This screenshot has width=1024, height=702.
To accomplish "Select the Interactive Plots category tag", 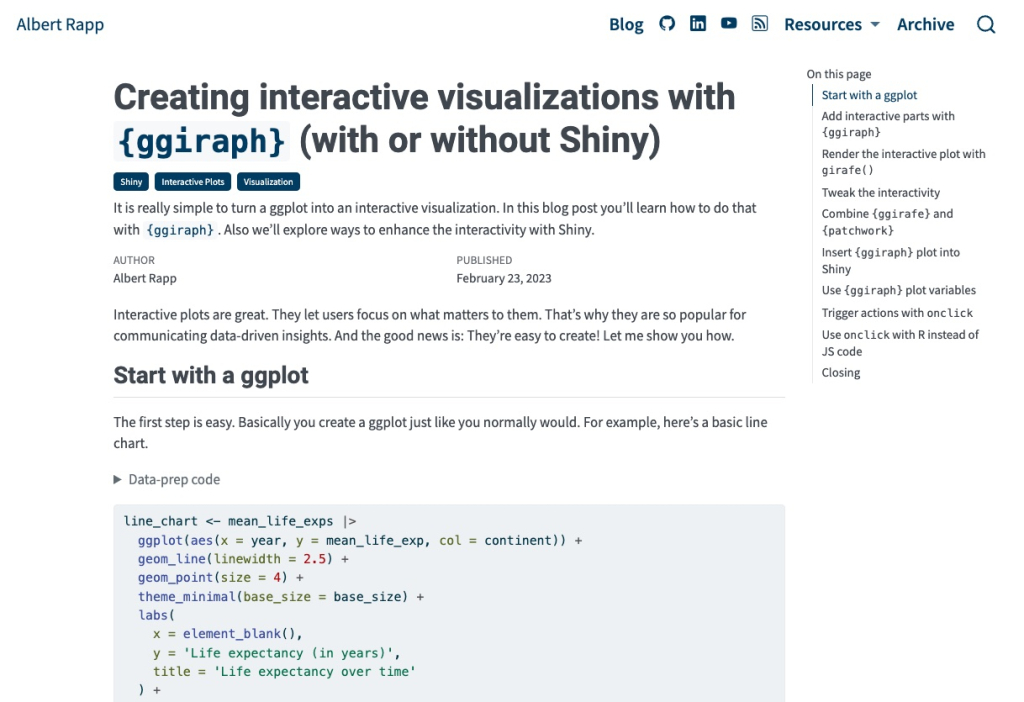I will (193, 182).
